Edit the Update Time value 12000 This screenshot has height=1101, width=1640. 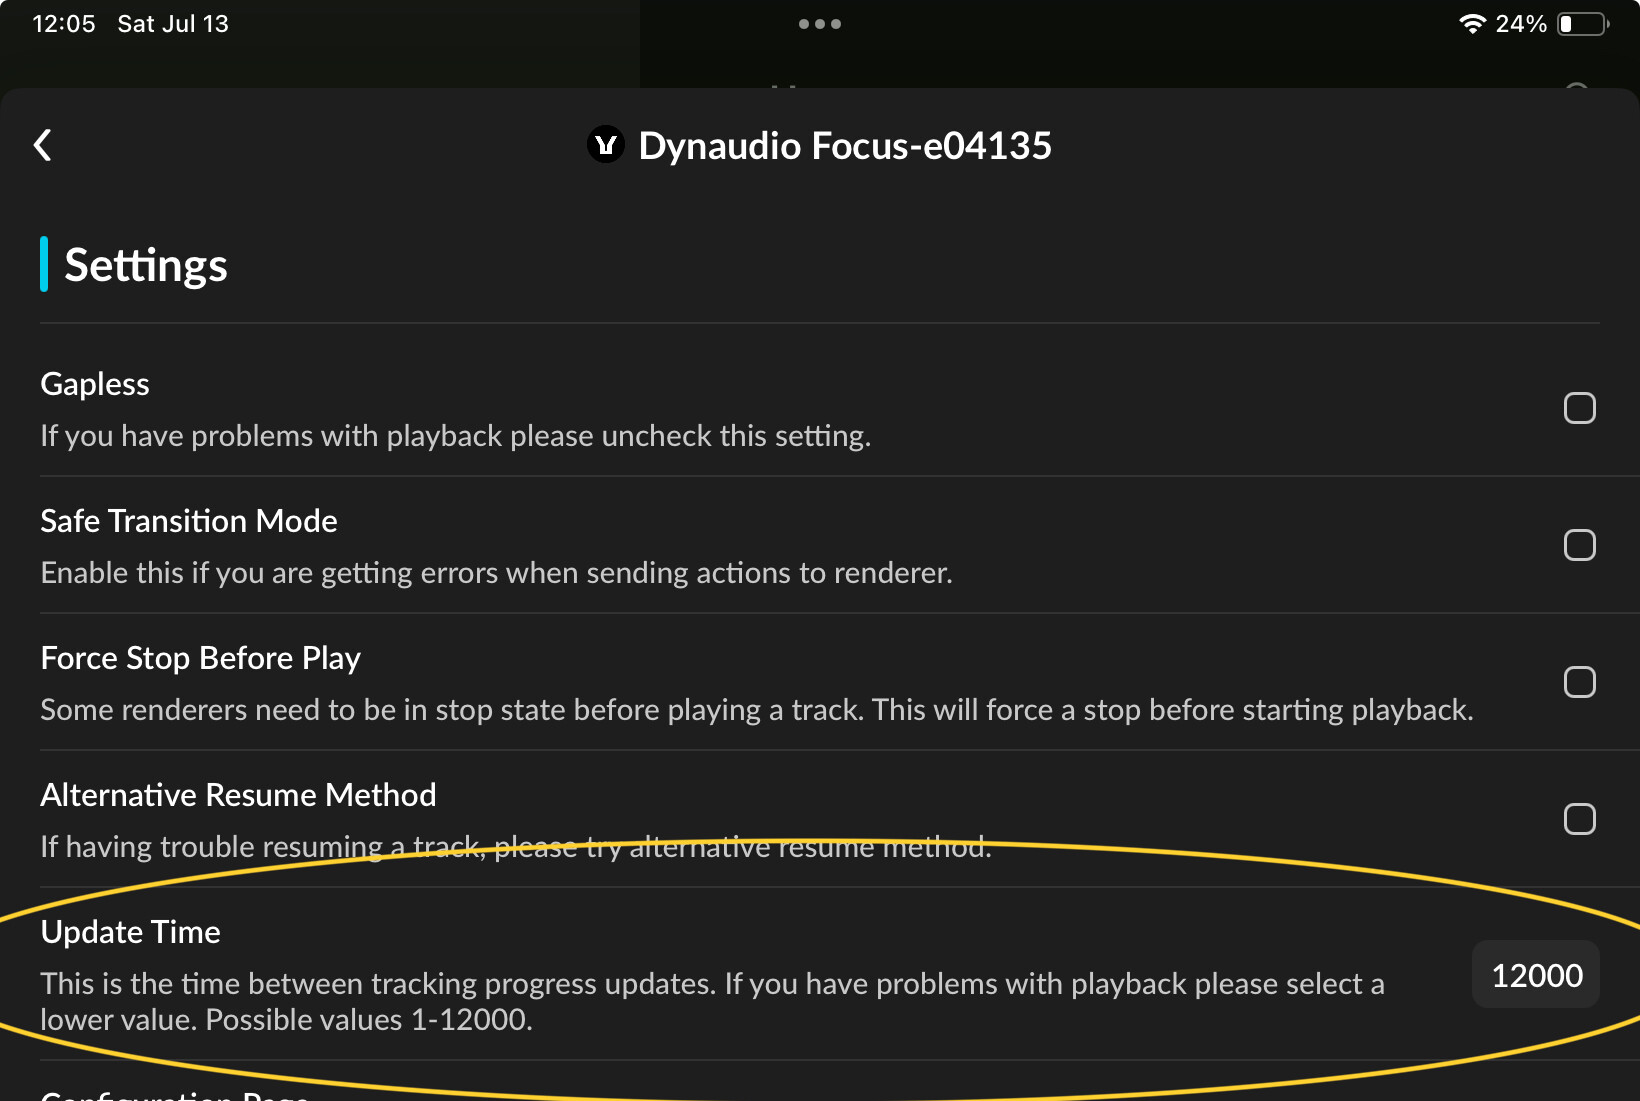coord(1536,975)
